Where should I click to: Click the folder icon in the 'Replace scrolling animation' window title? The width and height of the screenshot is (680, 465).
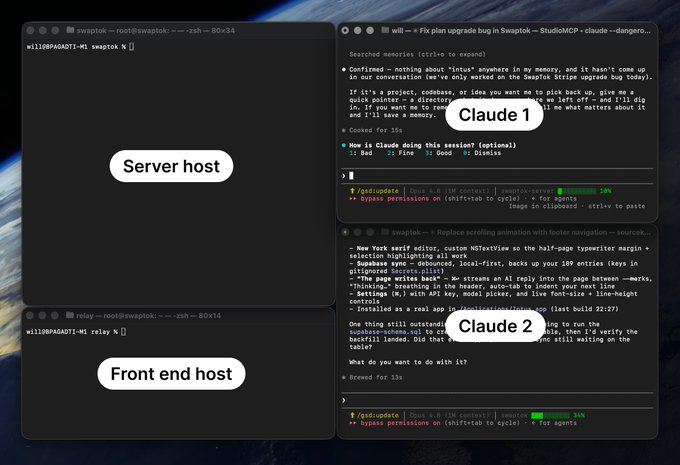tap(385, 232)
